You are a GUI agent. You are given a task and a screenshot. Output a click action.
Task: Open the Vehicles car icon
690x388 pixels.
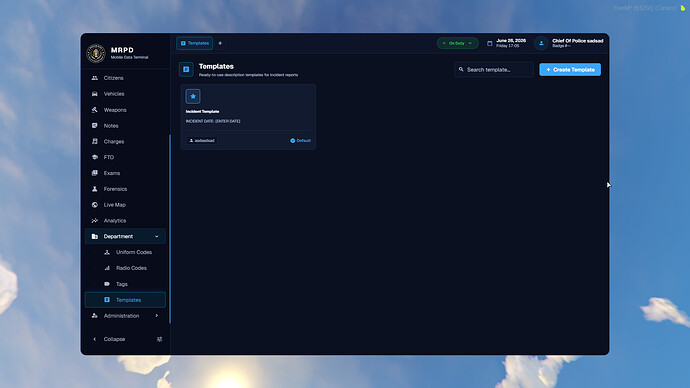click(x=95, y=94)
